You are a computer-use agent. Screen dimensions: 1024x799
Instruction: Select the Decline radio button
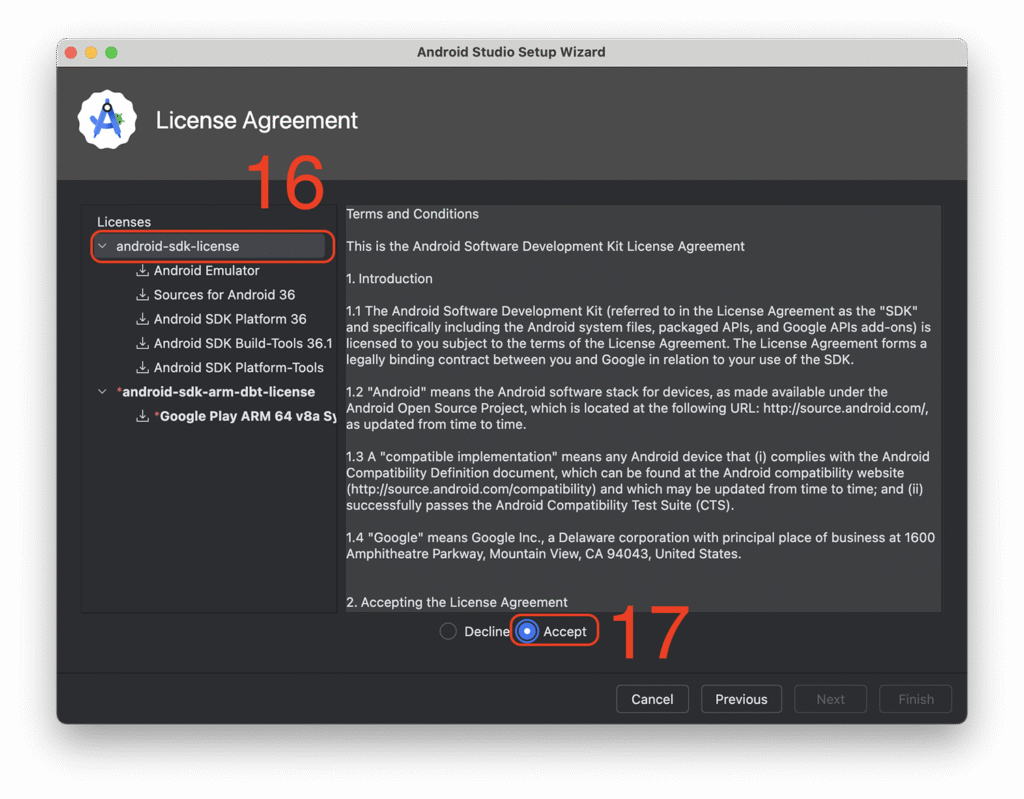[x=448, y=631]
